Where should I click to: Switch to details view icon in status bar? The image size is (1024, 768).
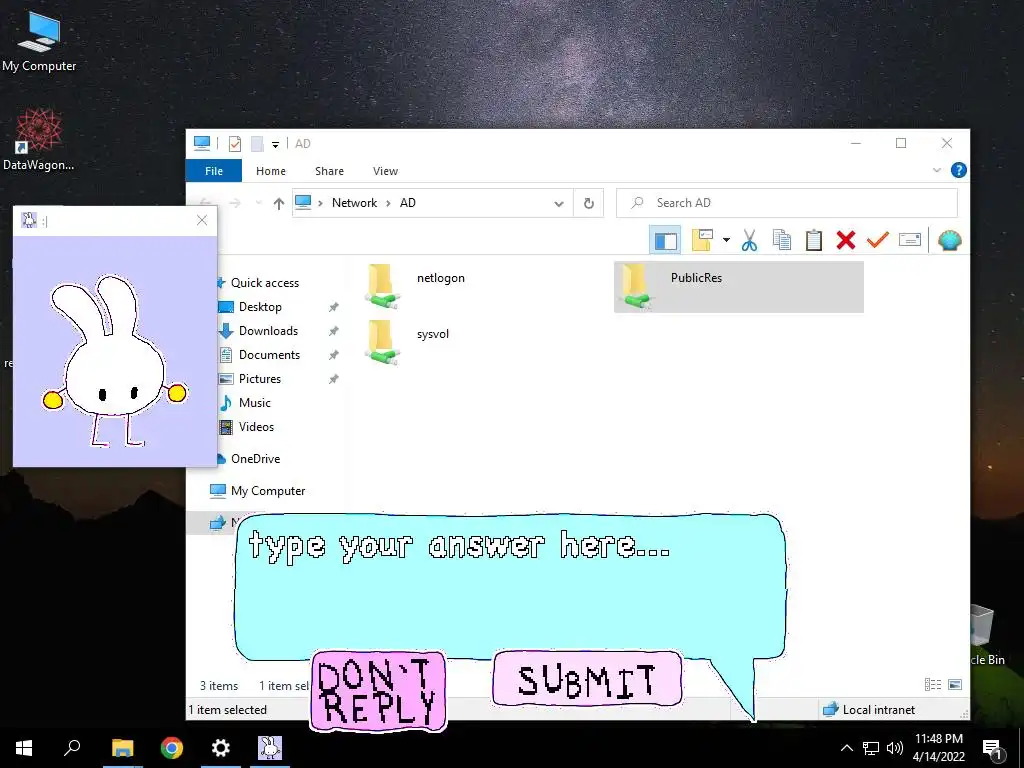point(933,684)
